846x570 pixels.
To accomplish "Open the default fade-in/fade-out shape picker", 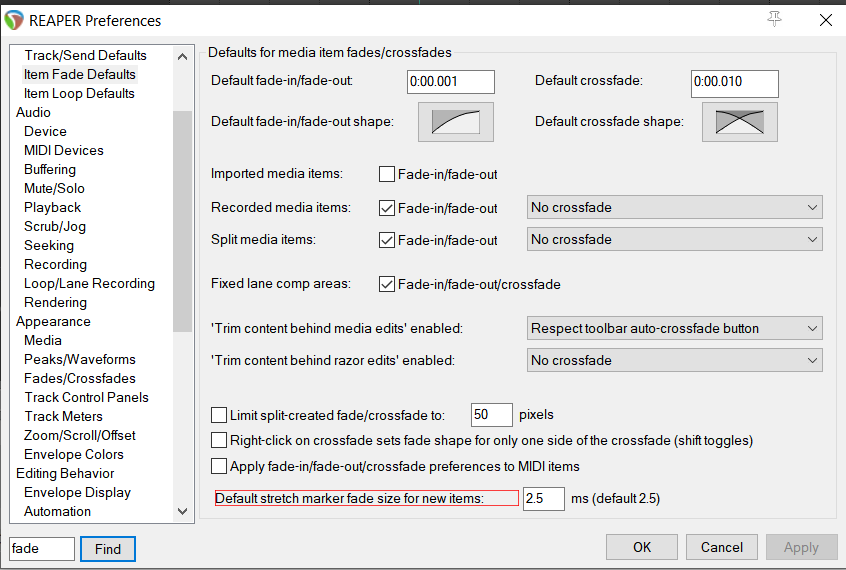I will coord(456,122).
